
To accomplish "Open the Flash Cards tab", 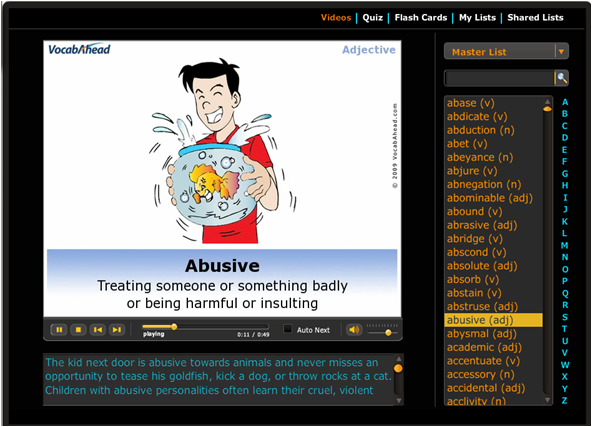I will [x=421, y=18].
